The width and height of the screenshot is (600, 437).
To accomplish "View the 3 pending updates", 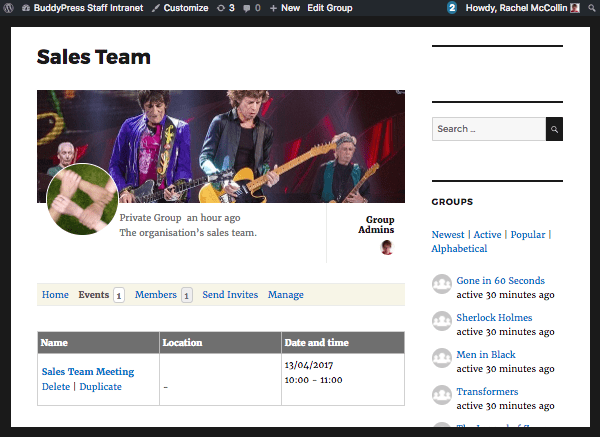I will coord(226,8).
